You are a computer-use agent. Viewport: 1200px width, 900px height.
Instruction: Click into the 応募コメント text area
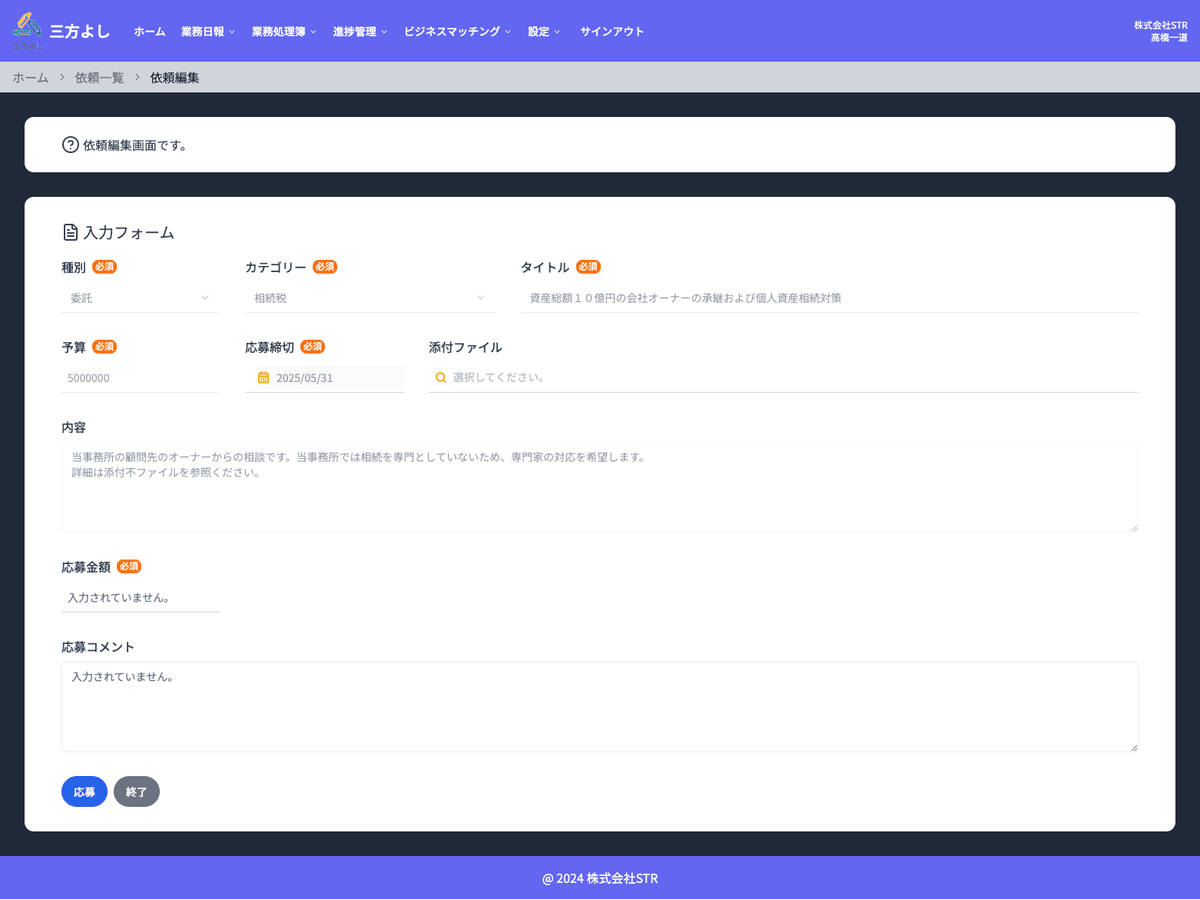(599, 706)
